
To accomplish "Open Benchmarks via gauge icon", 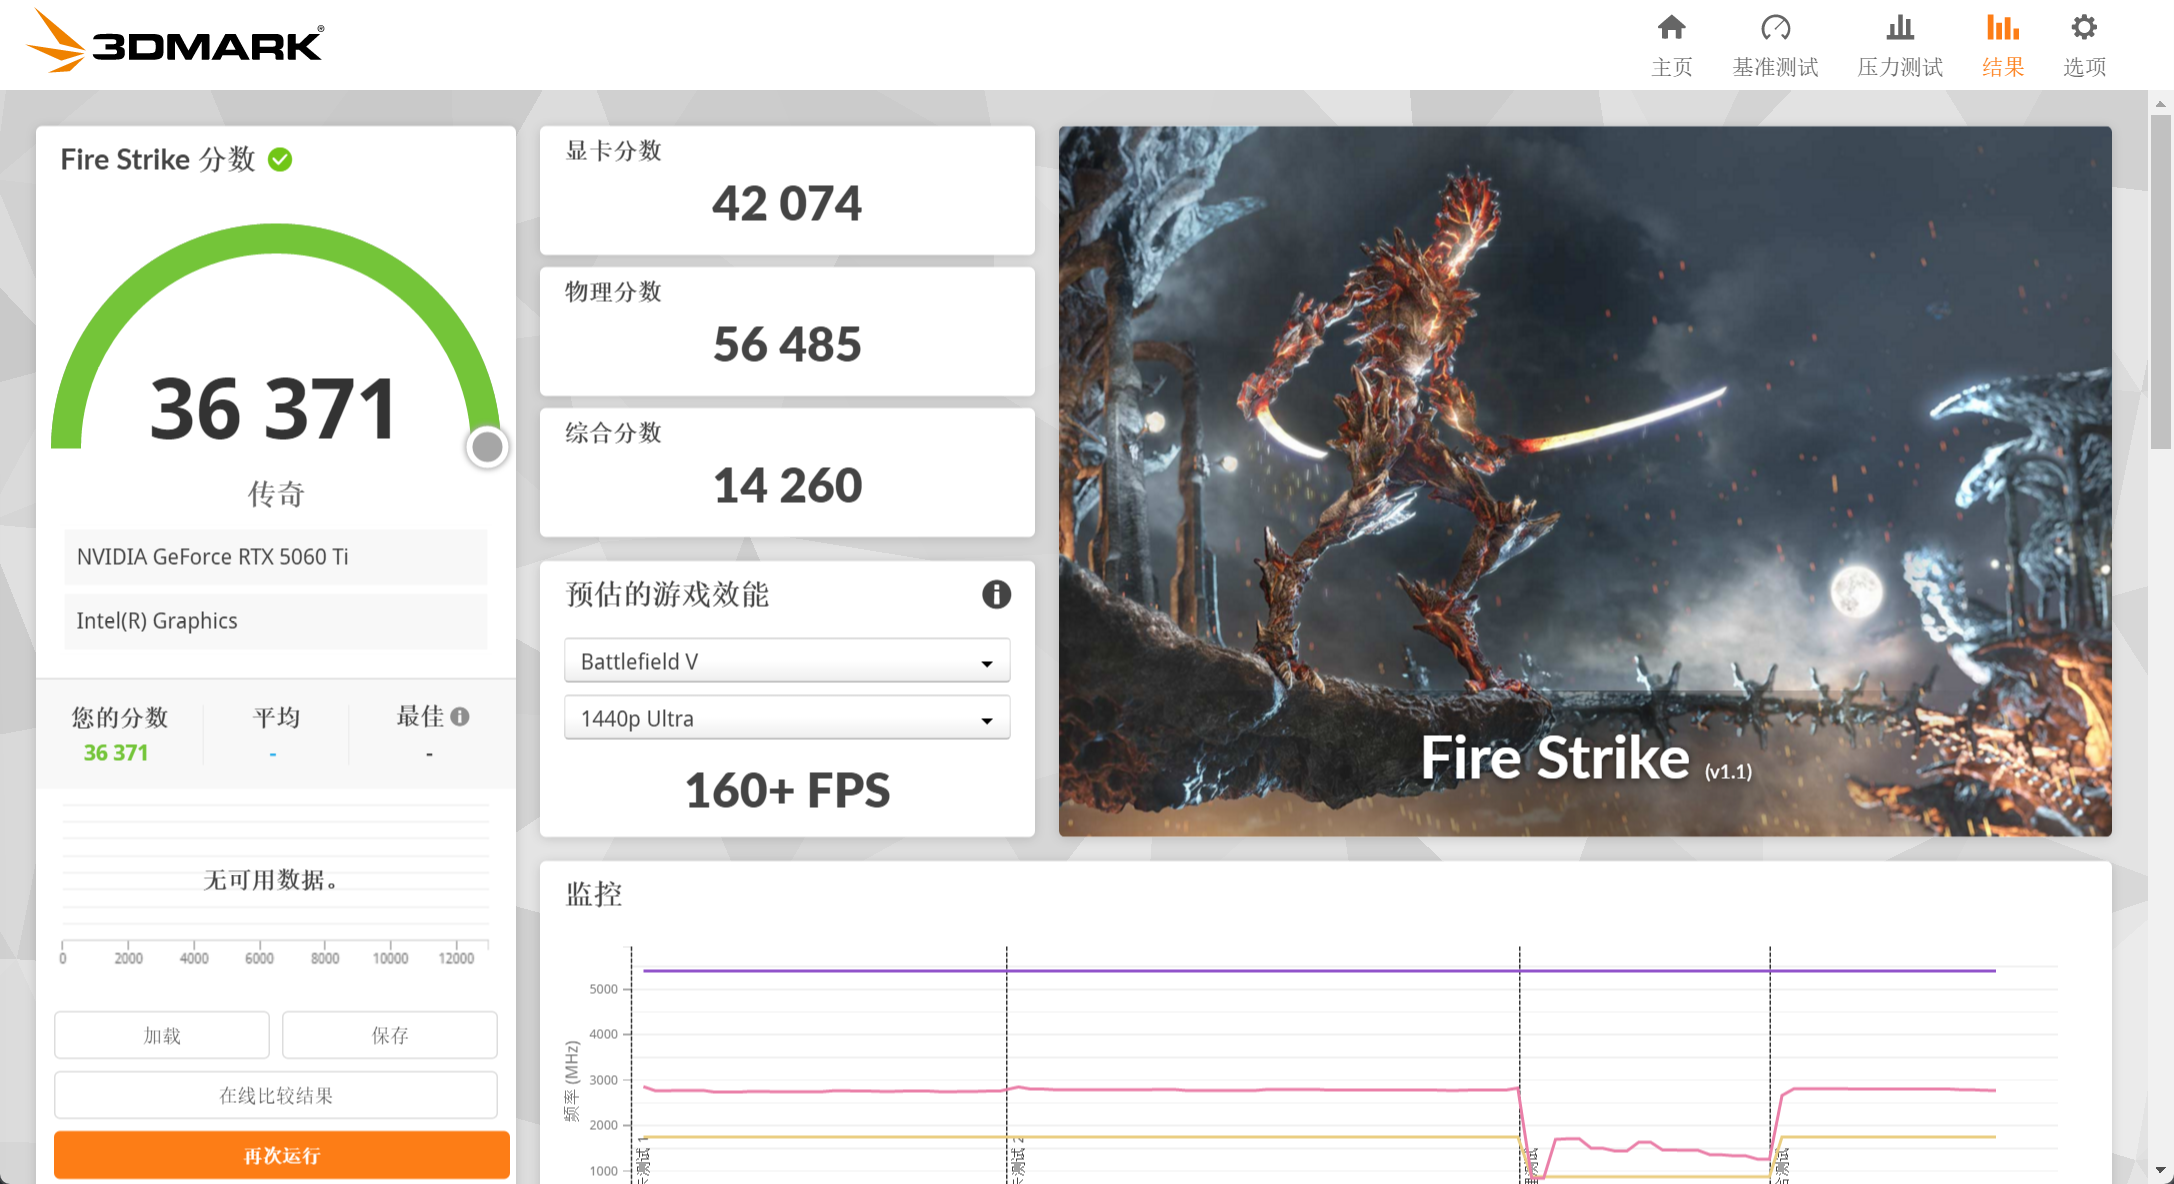I will pos(1775,28).
